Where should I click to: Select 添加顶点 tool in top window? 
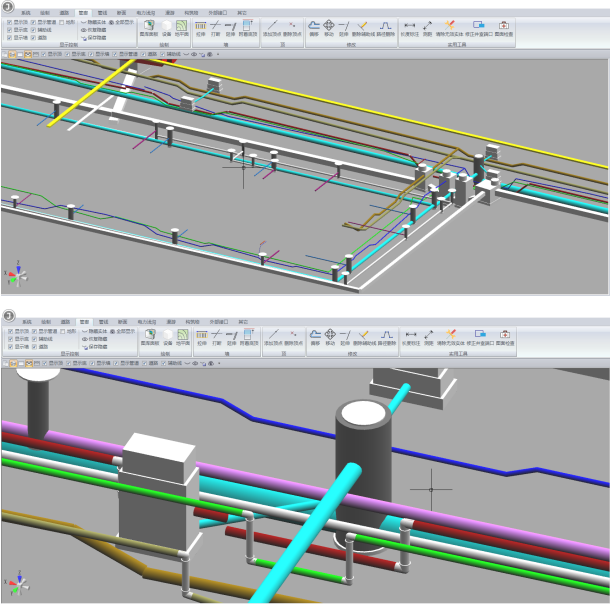coord(272,28)
